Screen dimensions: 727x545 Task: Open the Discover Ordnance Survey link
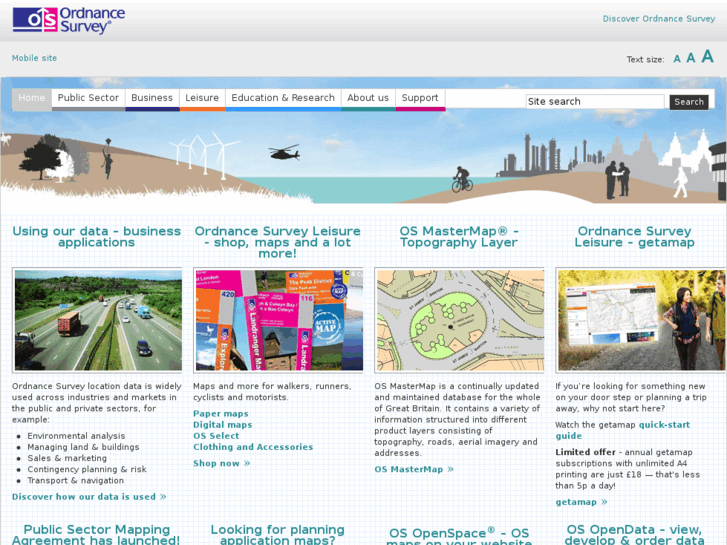[658, 19]
